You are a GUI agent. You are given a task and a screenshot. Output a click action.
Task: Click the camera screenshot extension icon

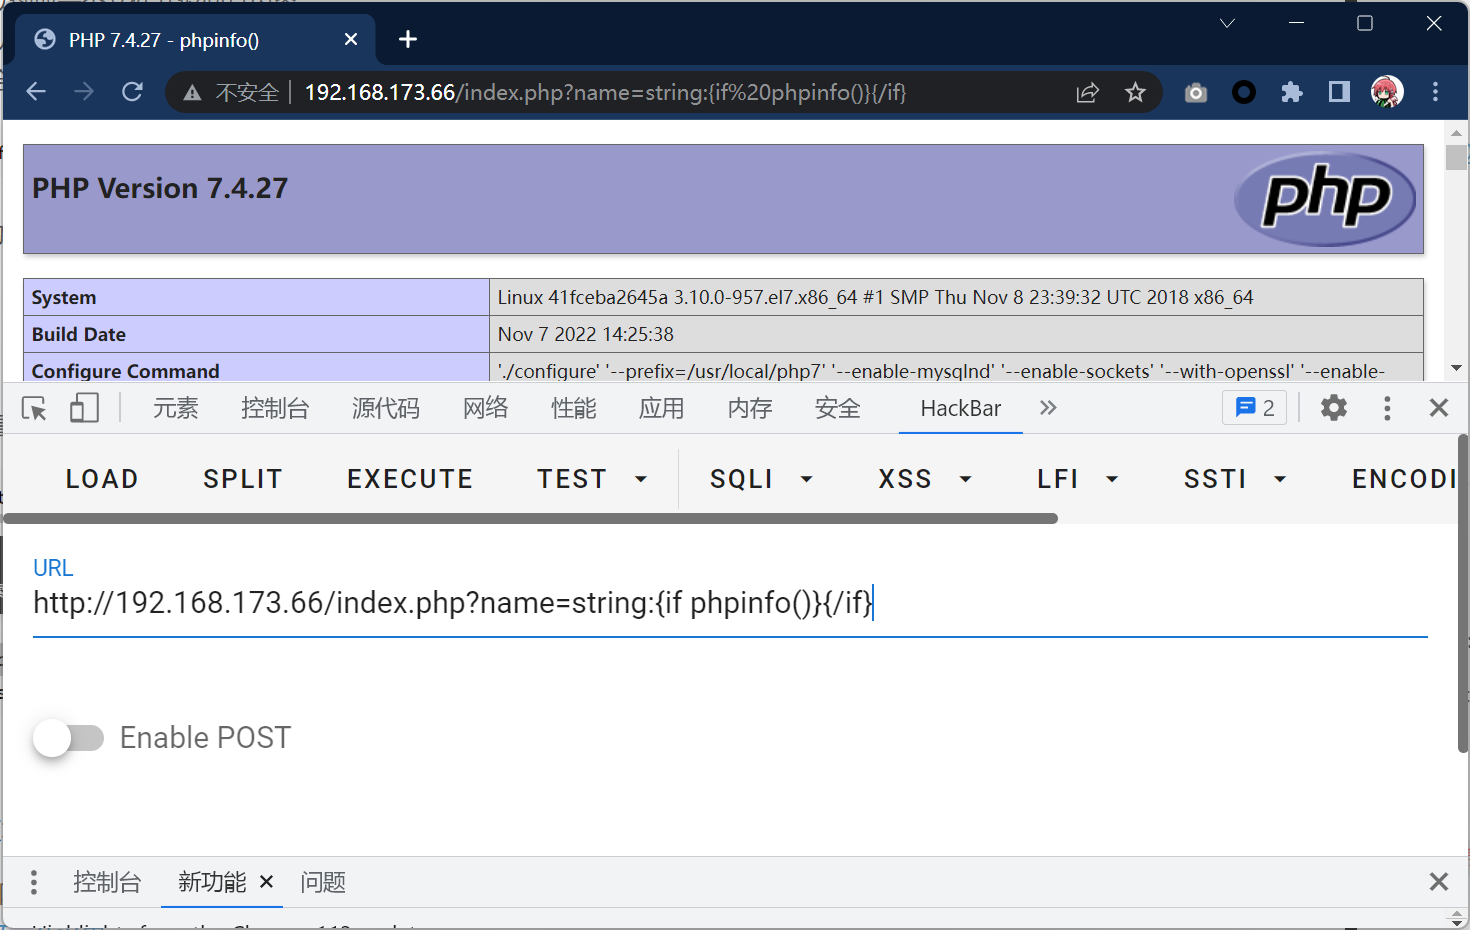click(x=1196, y=93)
